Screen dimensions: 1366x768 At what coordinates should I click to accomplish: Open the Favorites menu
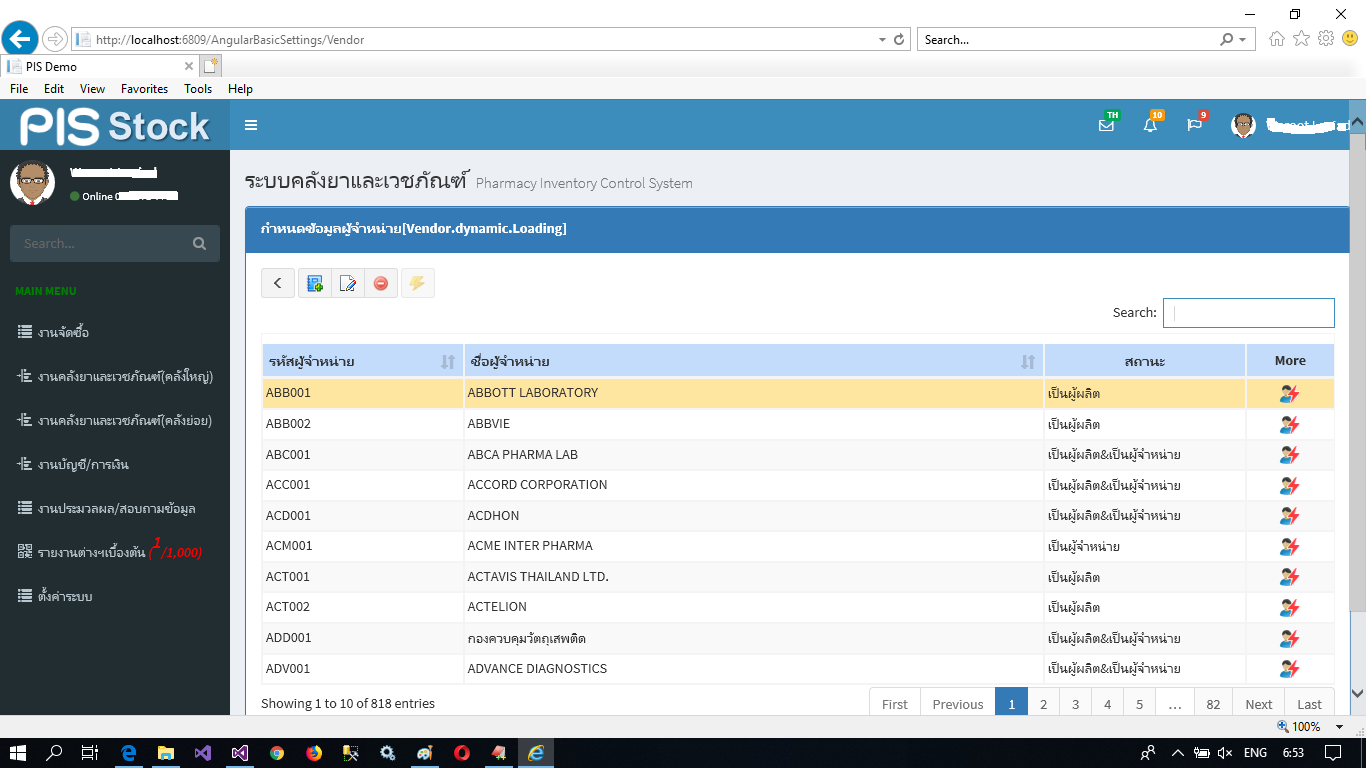click(144, 89)
